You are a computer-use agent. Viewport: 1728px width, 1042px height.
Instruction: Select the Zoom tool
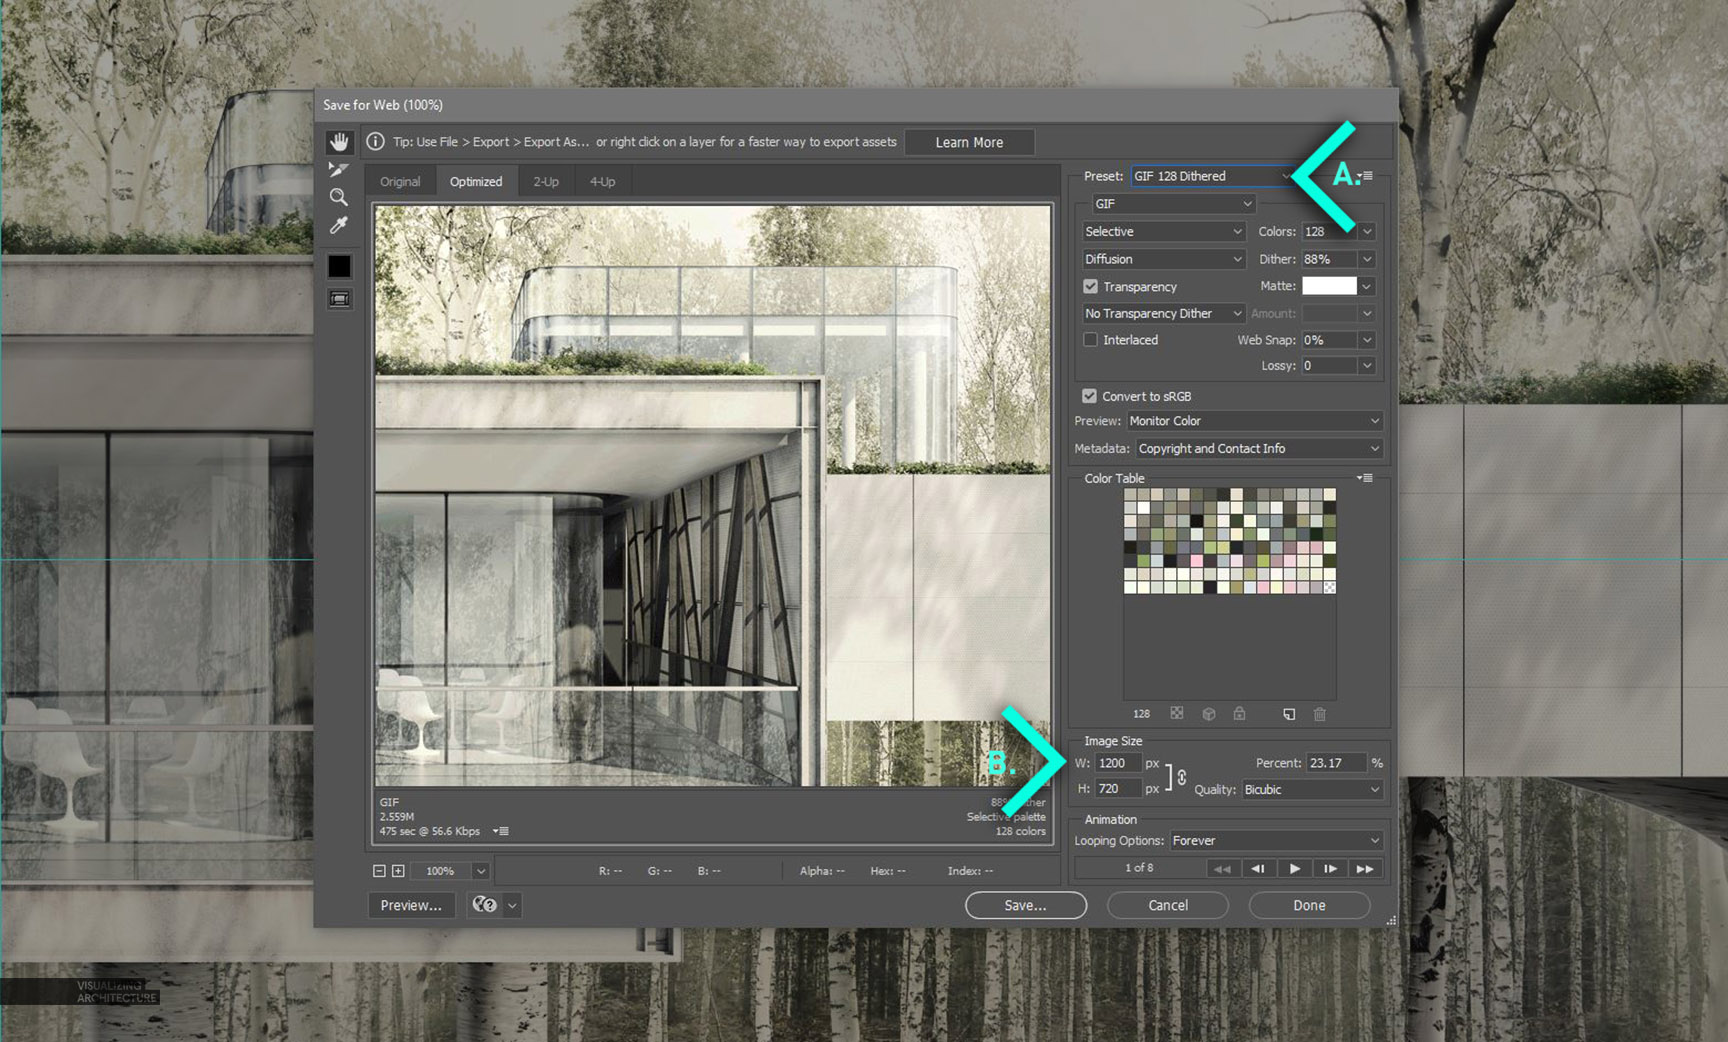click(339, 198)
